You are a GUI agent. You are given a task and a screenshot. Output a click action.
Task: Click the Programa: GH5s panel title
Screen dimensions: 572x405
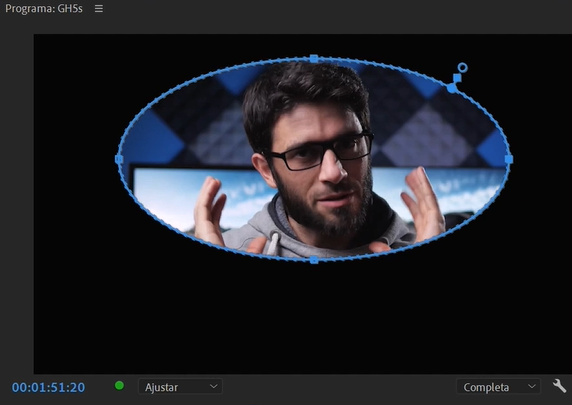[44, 9]
